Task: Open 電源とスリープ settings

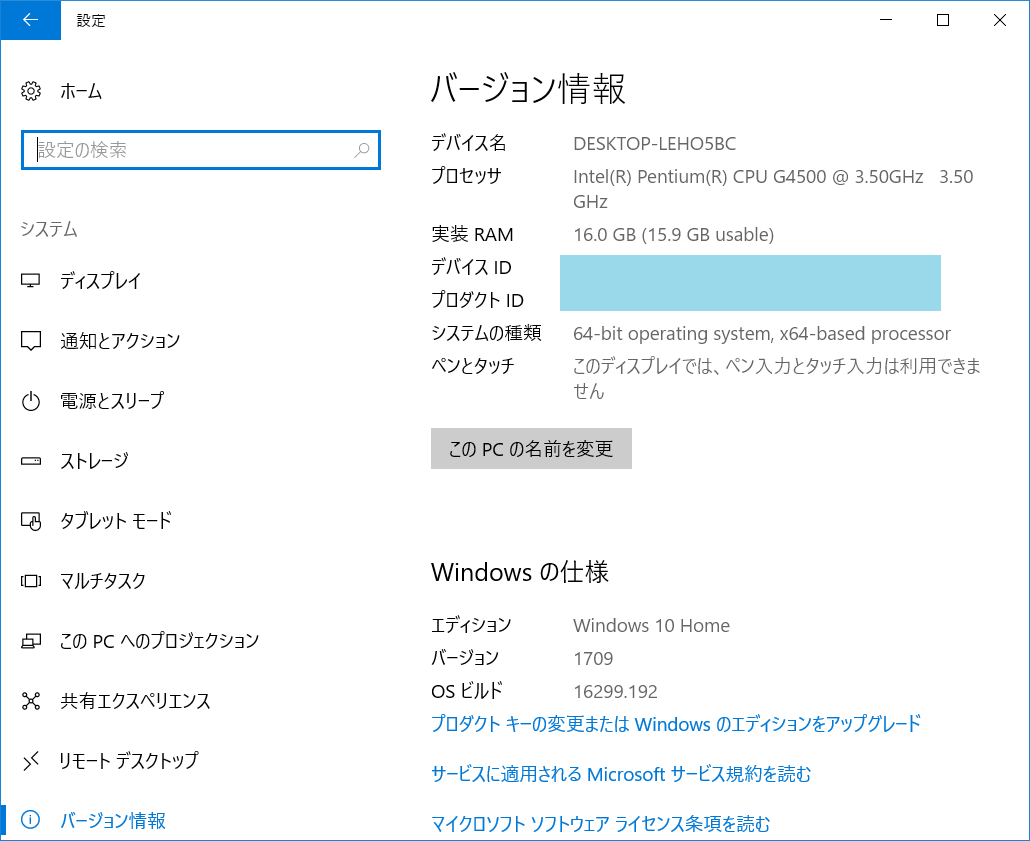Action: (112, 401)
